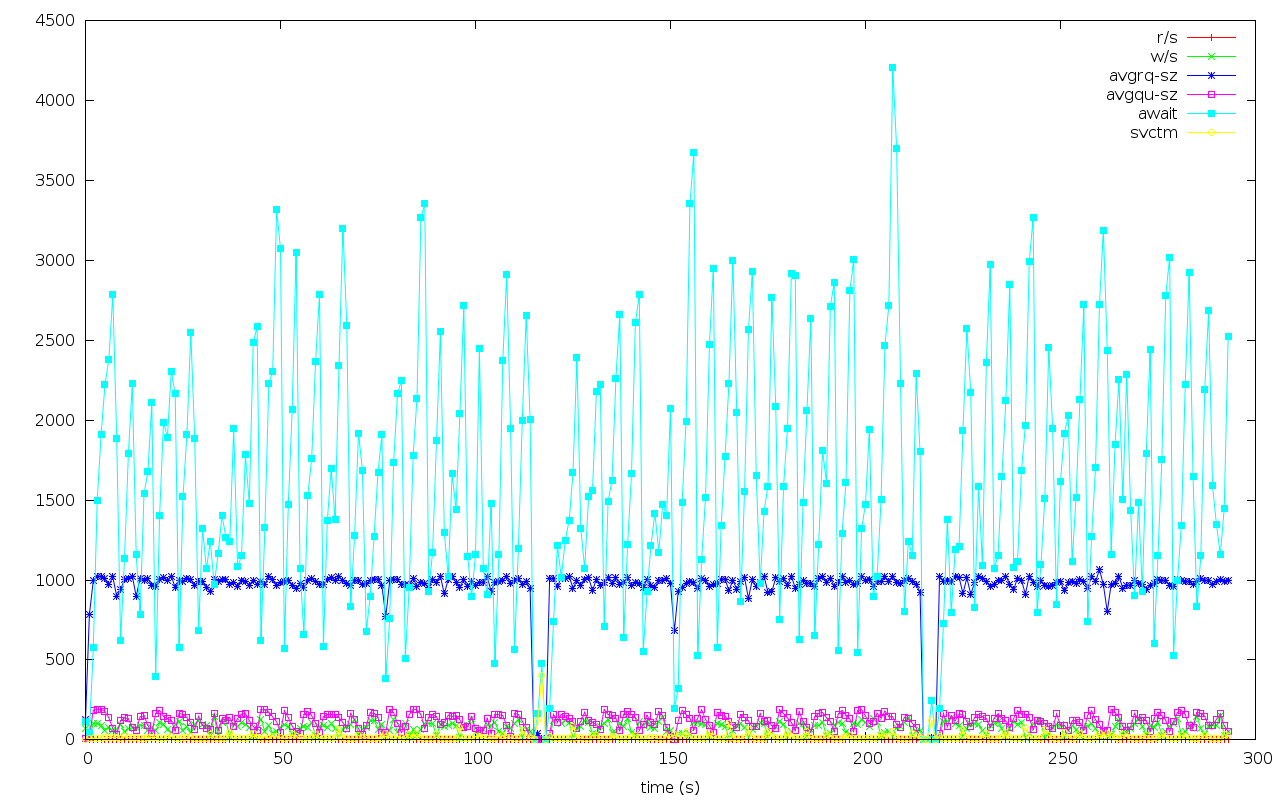Click the gray r/s legend line sample

pyautogui.click(x=1211, y=37)
